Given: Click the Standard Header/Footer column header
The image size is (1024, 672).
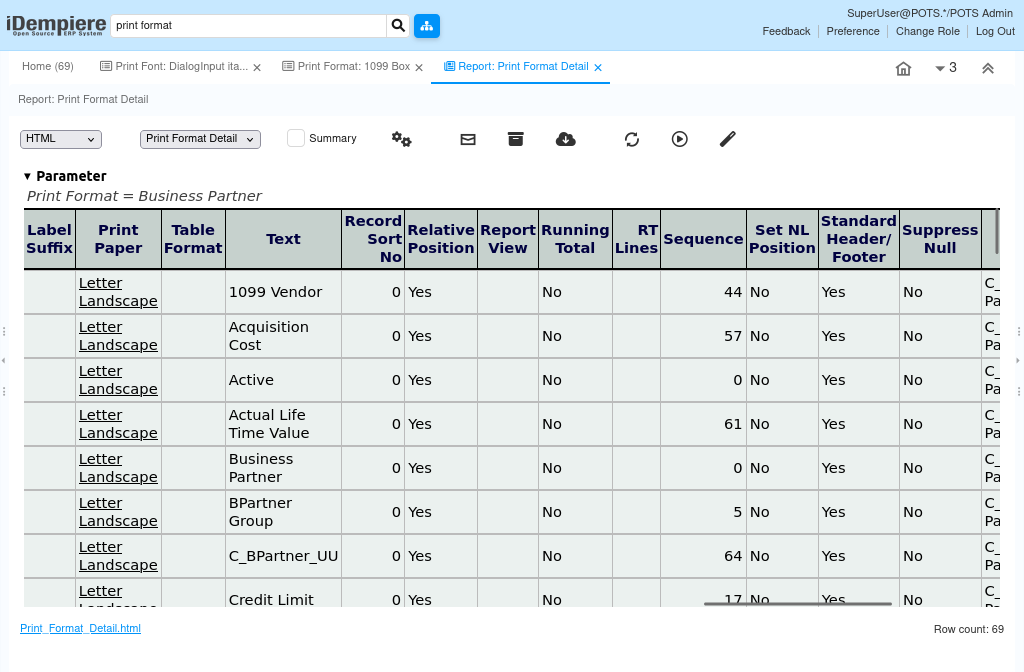Looking at the screenshot, I should coord(859,239).
